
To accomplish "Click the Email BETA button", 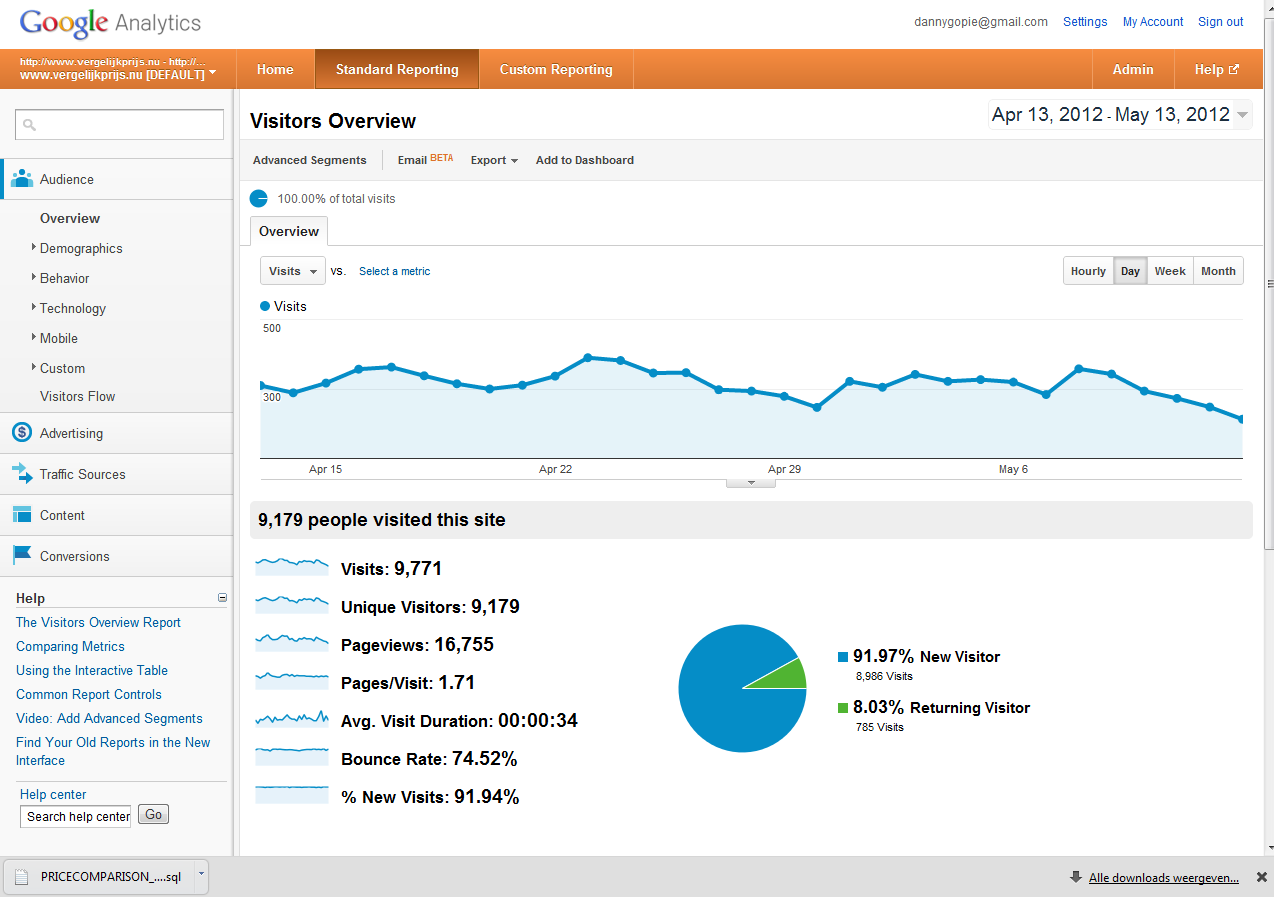I will click(x=425, y=159).
